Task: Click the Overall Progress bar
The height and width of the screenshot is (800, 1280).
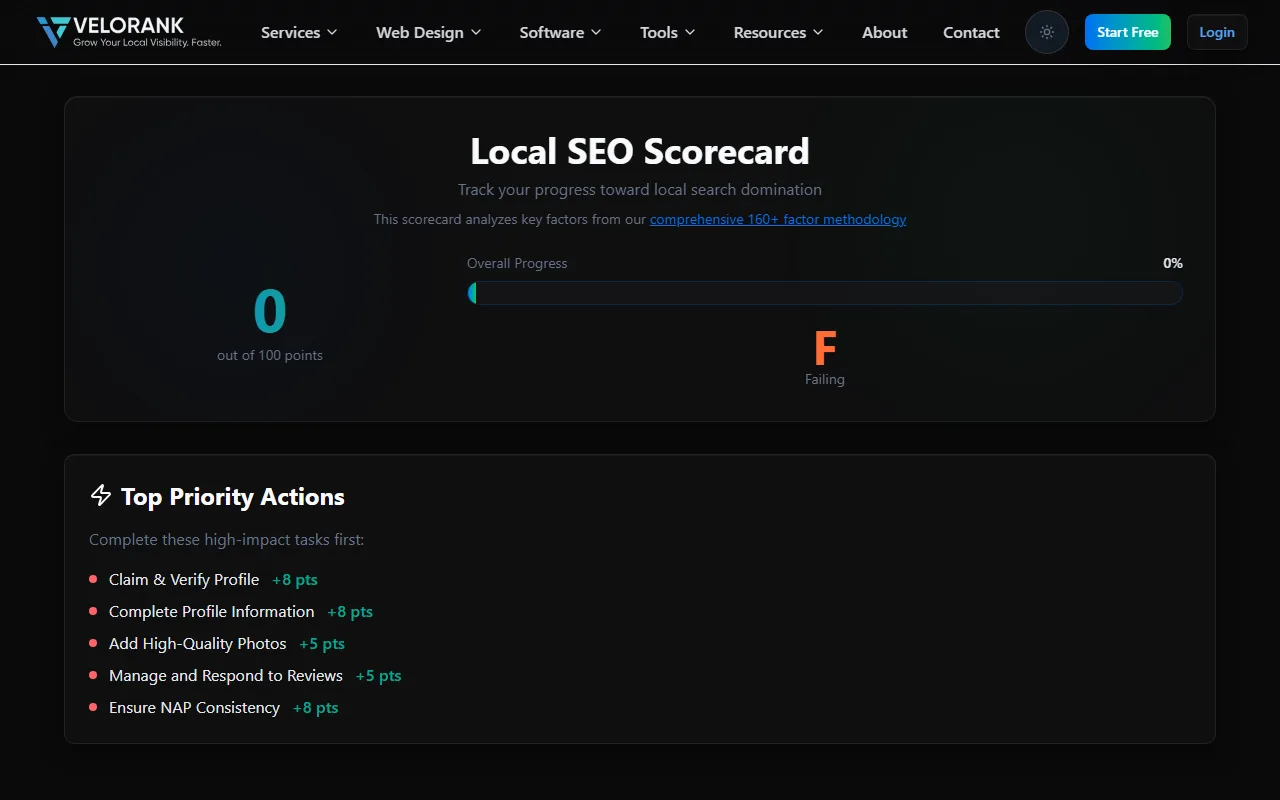Action: pos(825,293)
